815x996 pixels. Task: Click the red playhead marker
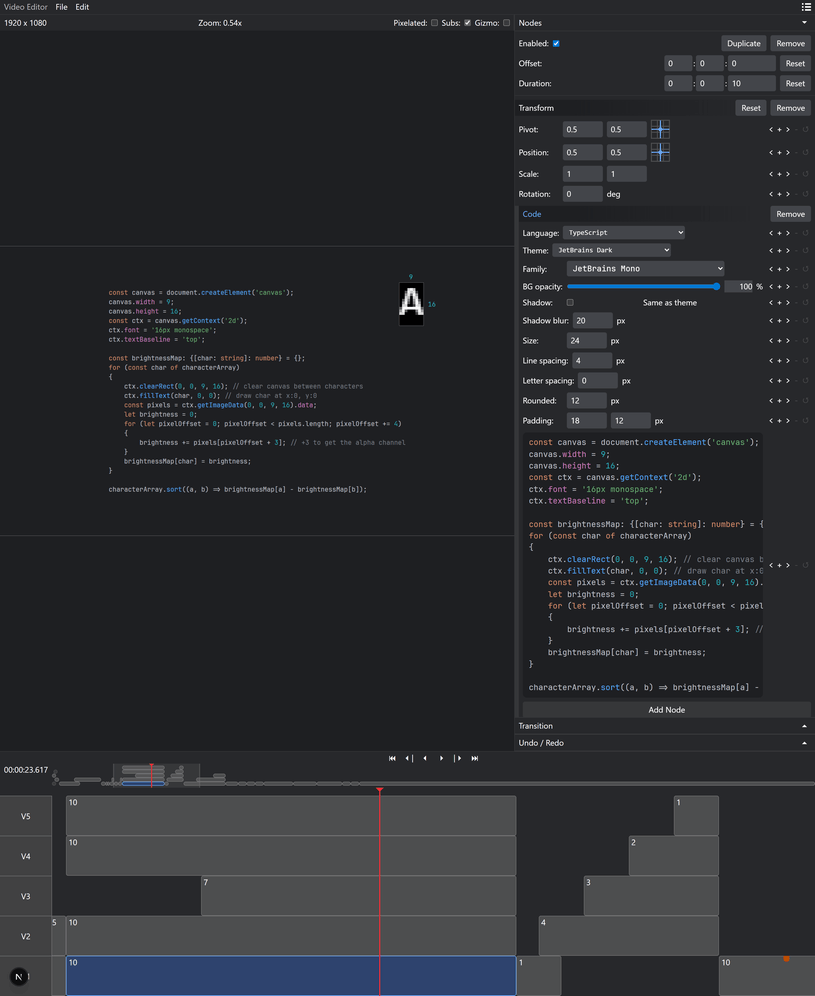(380, 791)
